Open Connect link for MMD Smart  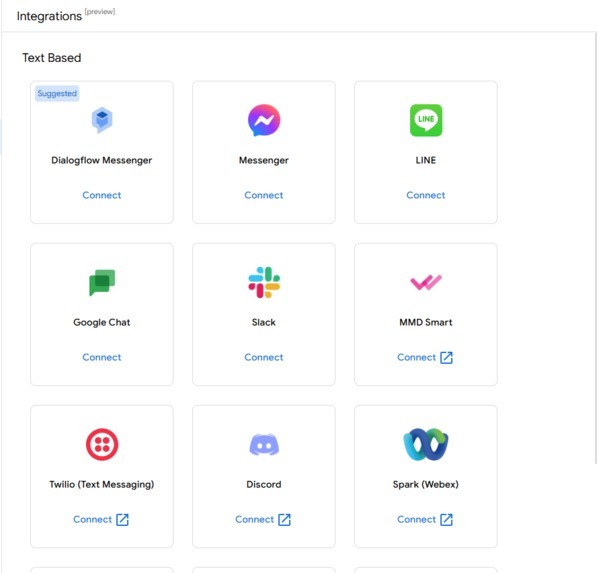(x=417, y=358)
